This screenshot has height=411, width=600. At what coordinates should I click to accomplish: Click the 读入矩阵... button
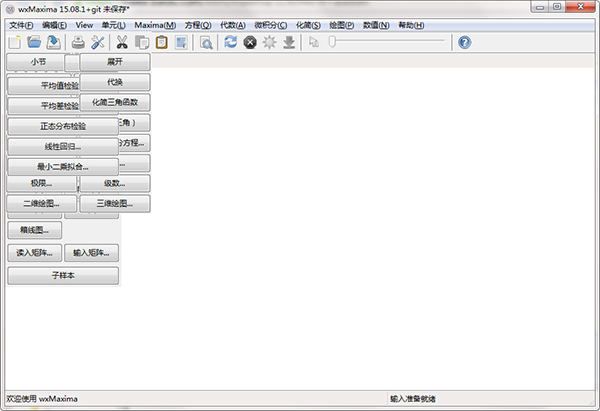point(34,253)
